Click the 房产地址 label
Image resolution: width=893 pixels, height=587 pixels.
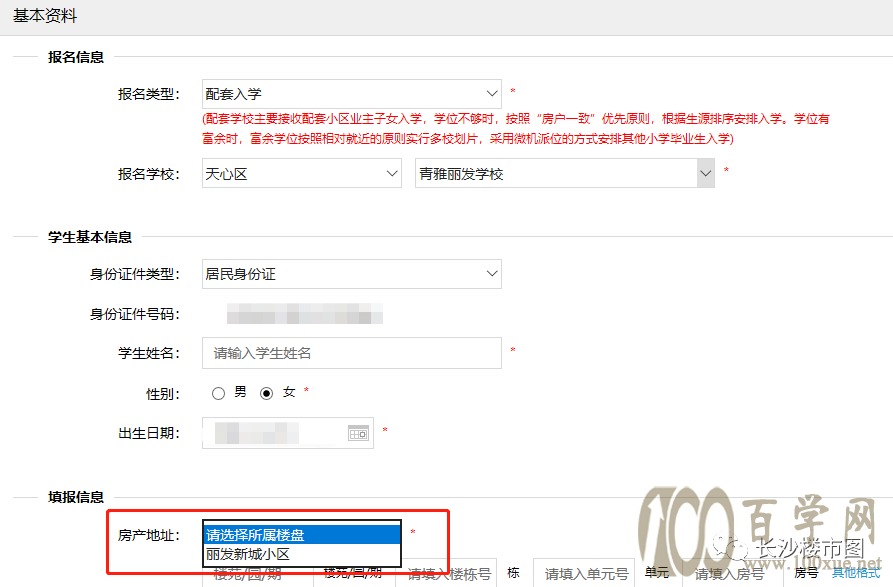(149, 535)
